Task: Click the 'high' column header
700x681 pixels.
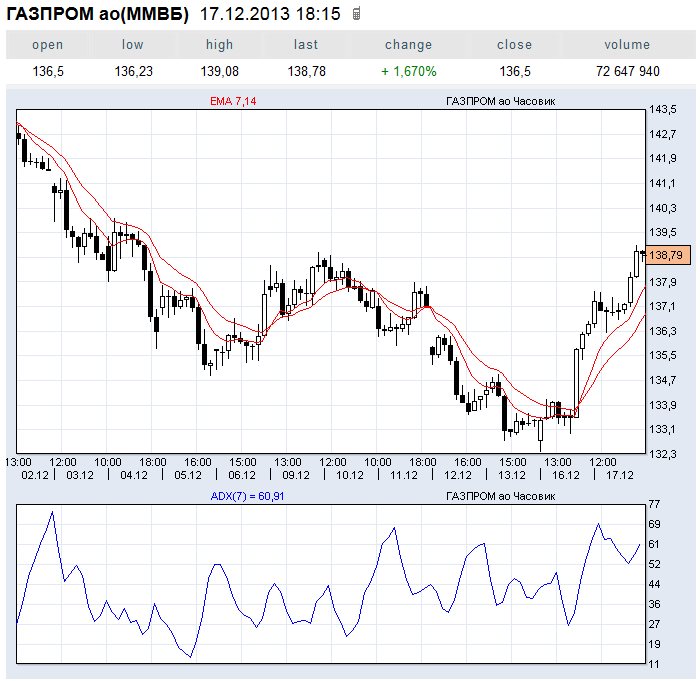Action: pyautogui.click(x=219, y=45)
